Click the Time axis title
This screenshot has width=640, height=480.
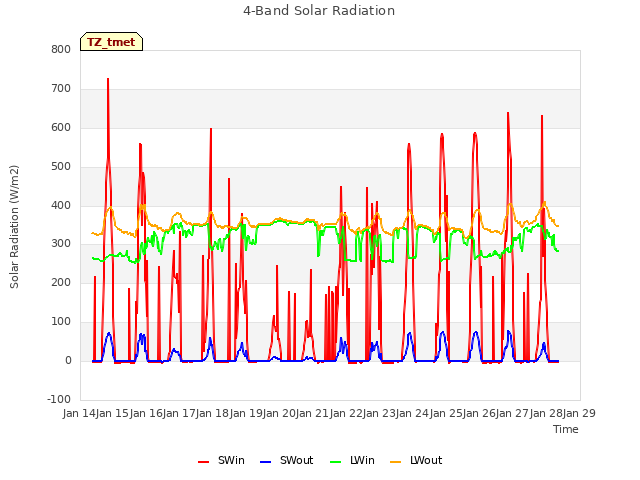pyautogui.click(x=566, y=429)
